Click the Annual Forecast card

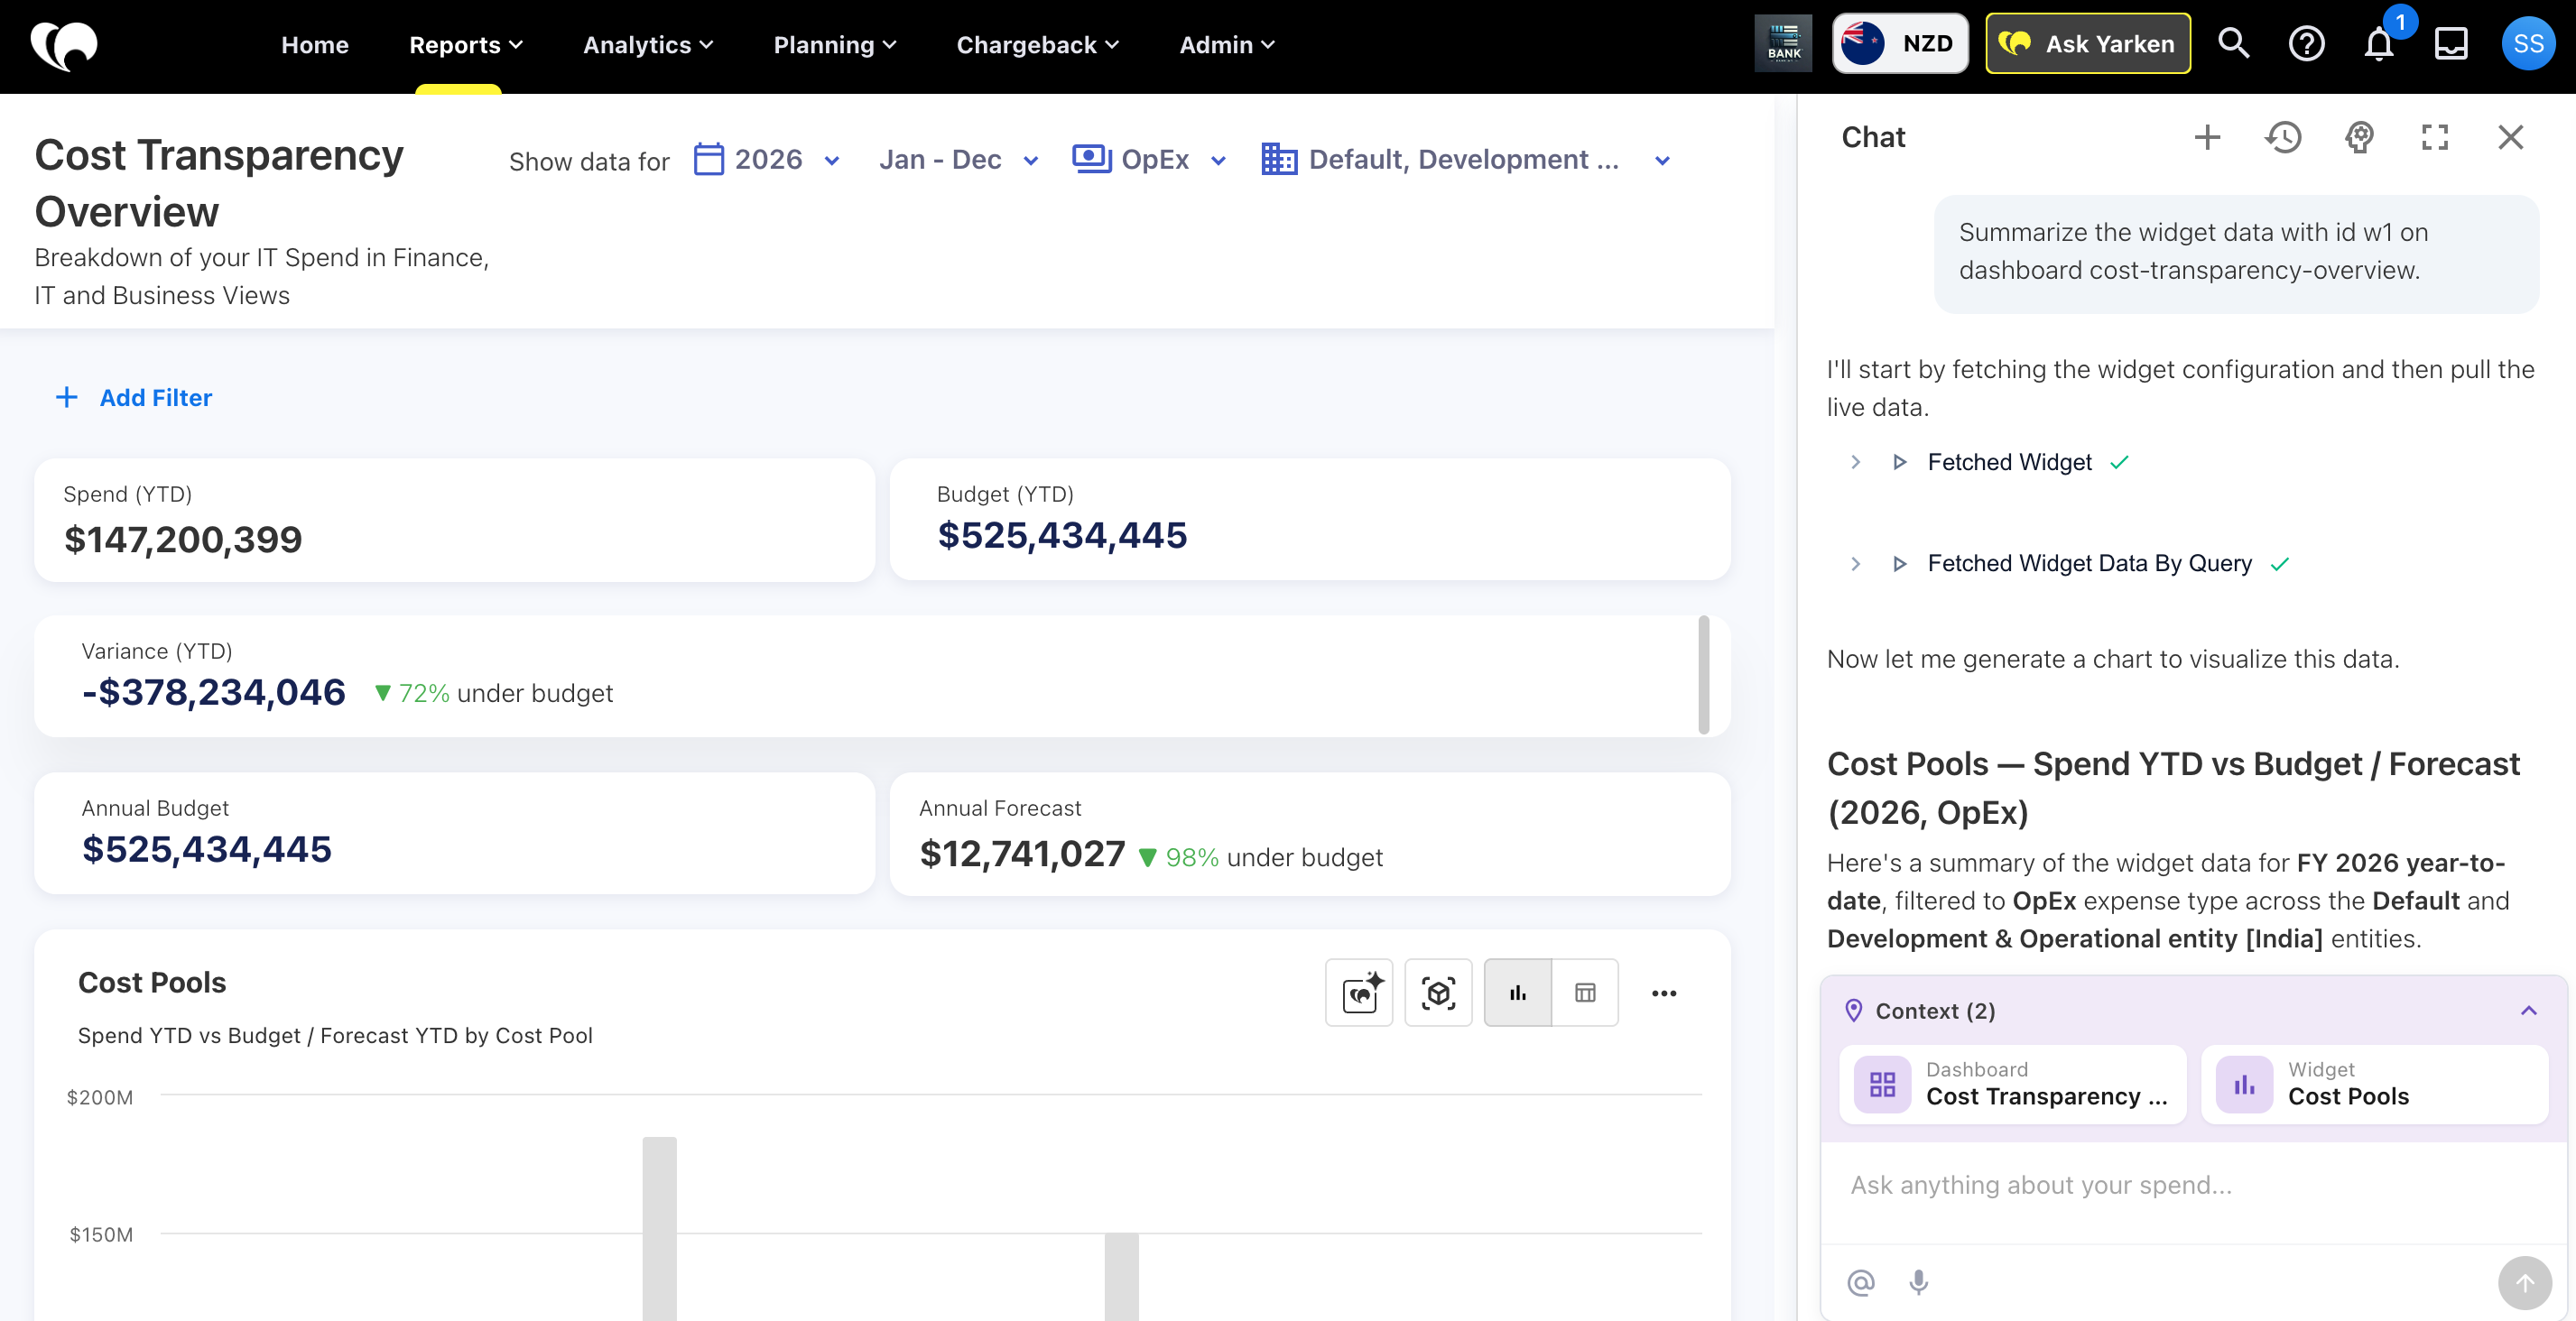pyautogui.click(x=1310, y=834)
